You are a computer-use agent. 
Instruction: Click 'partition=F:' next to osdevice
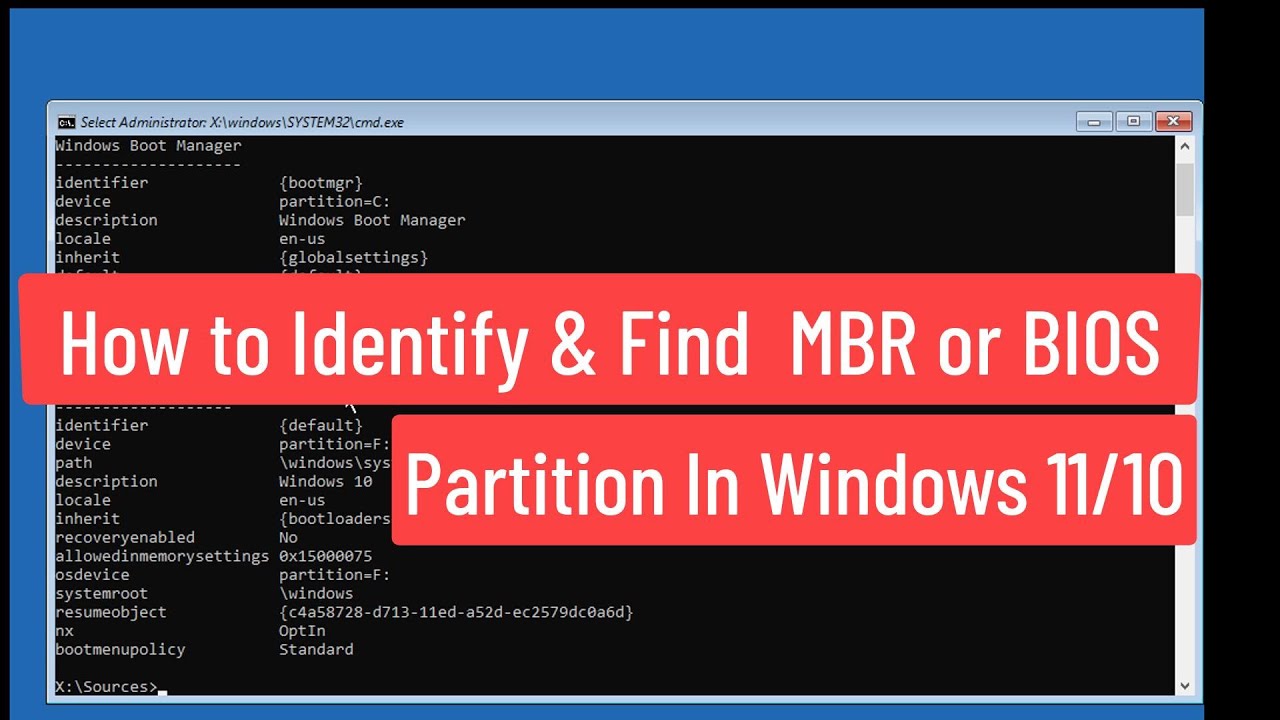[x=335, y=575]
